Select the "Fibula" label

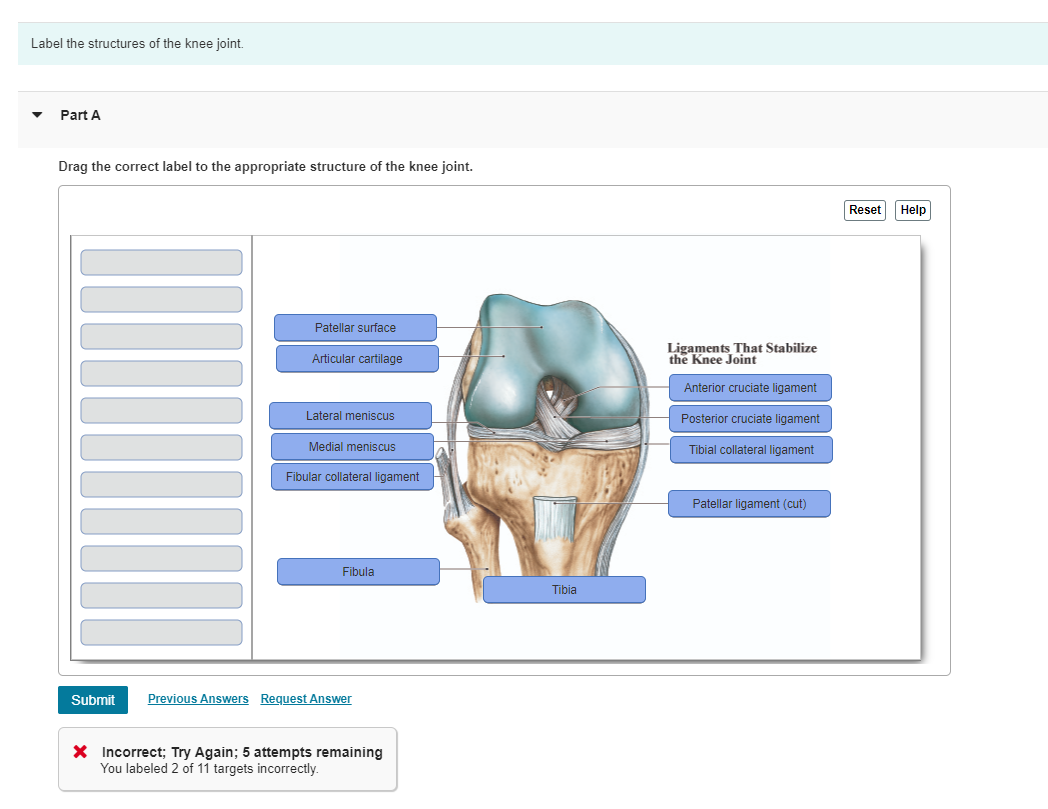click(358, 571)
